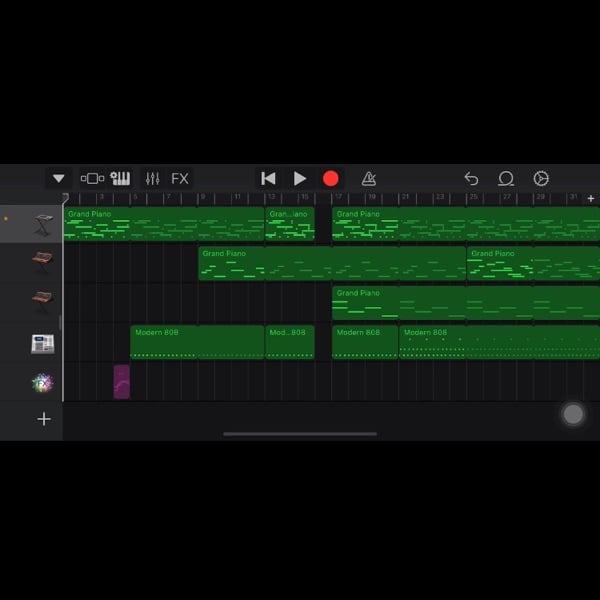Image resolution: width=600 pixels, height=600 pixels.
Task: Go to beginning of the song
Action: 268,178
